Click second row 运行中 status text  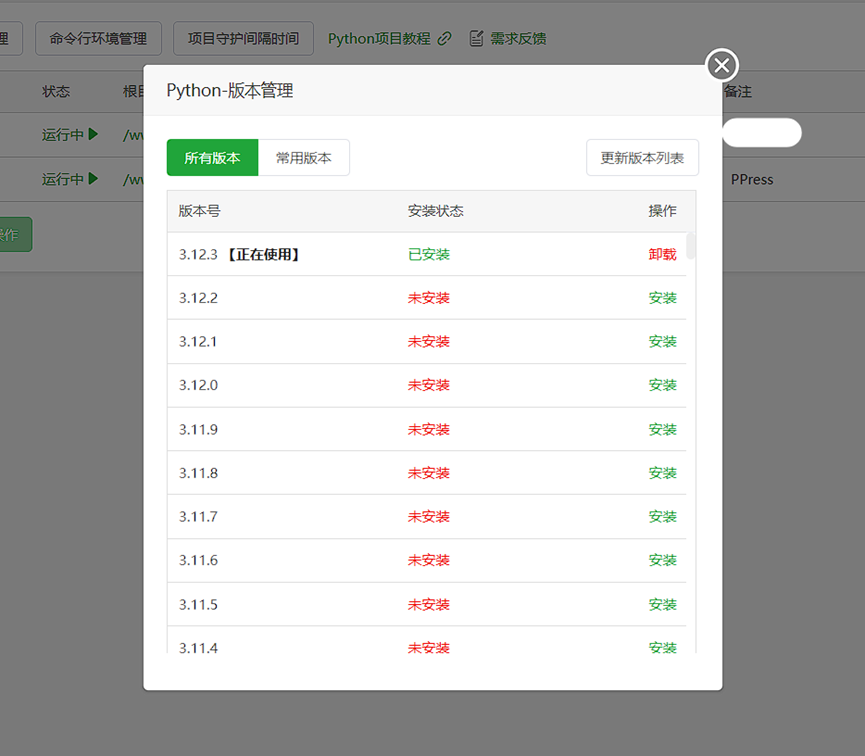coord(62,179)
